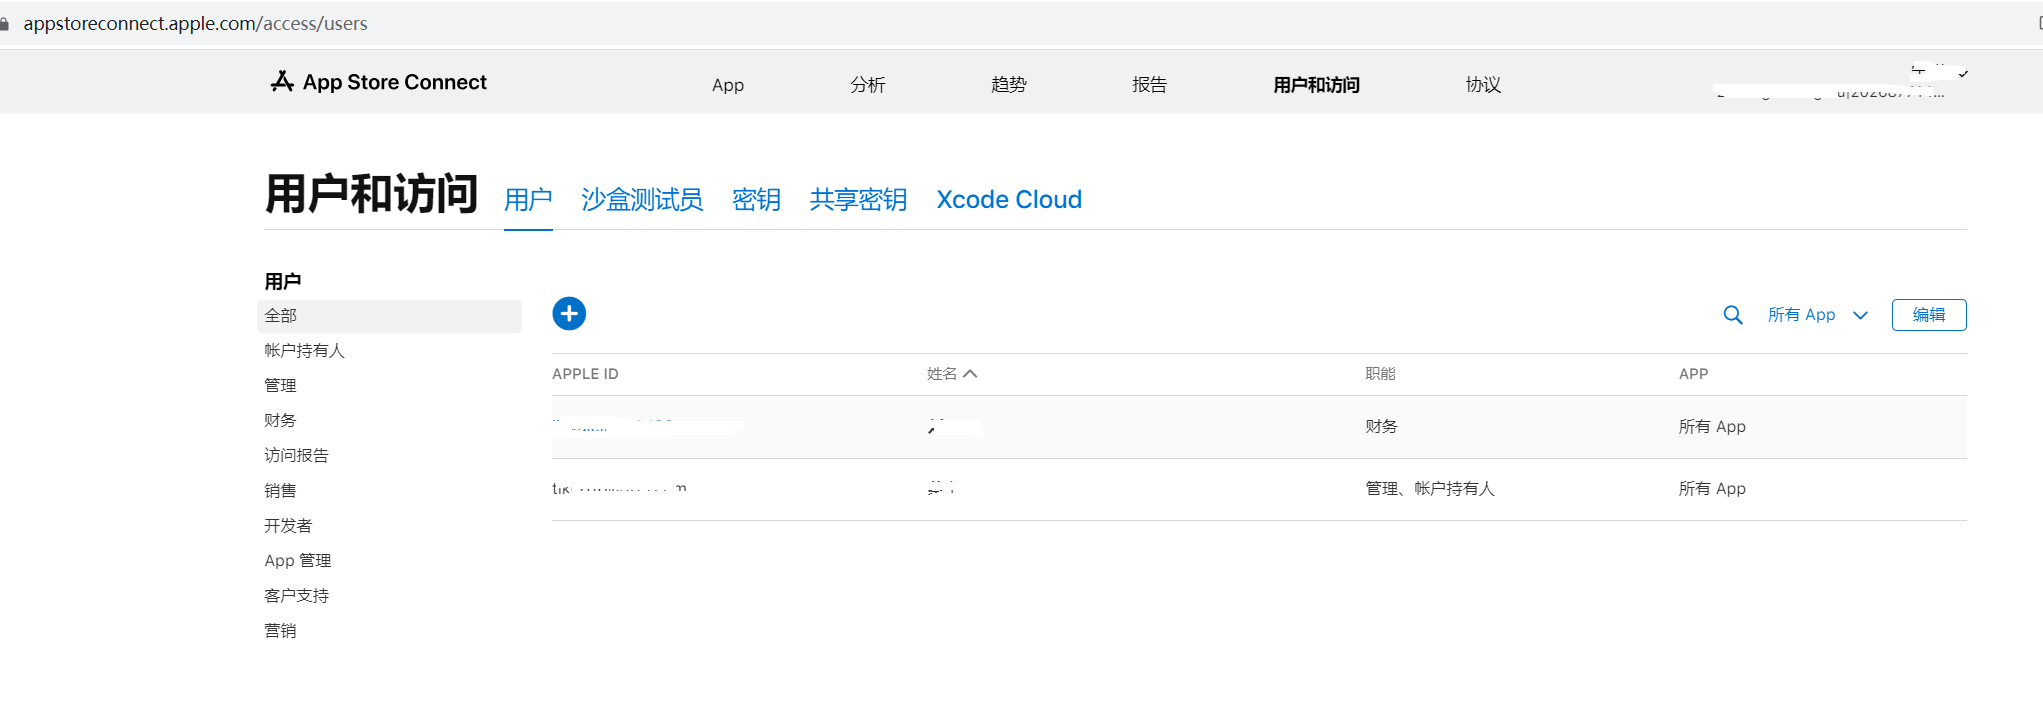Screen dimensions: 2043x723
Task: Filter users by 客户支持 role
Action: point(296,596)
